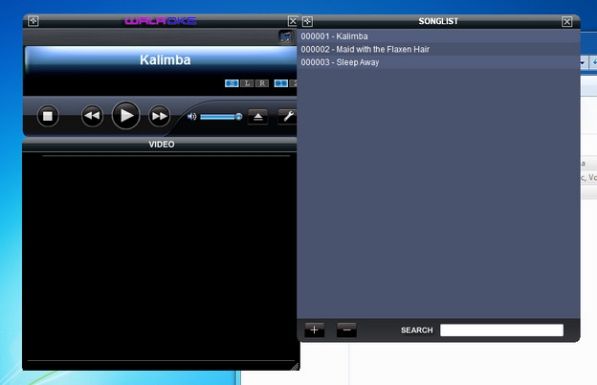Start playing Kalimba with the play button

126,115
